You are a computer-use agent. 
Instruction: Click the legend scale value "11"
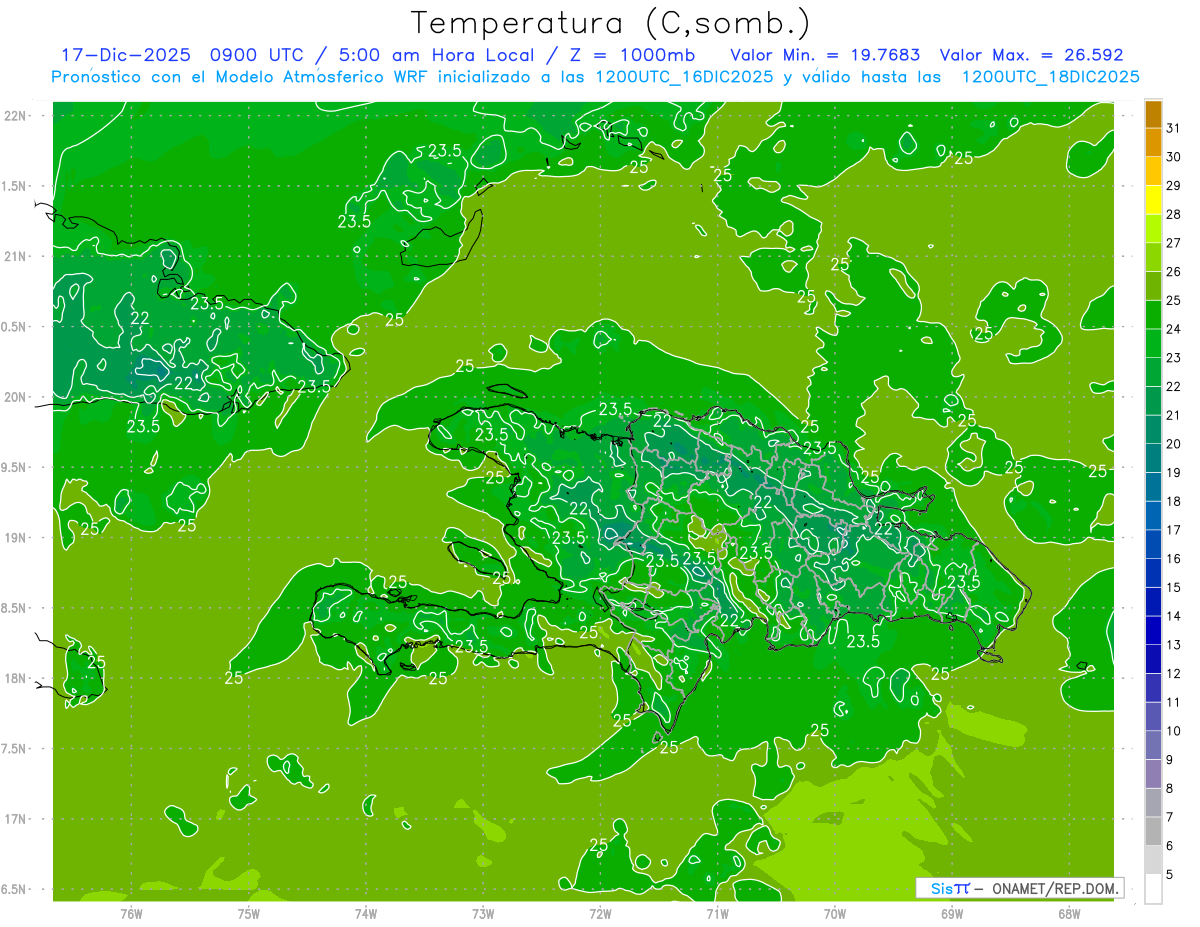1174,702
